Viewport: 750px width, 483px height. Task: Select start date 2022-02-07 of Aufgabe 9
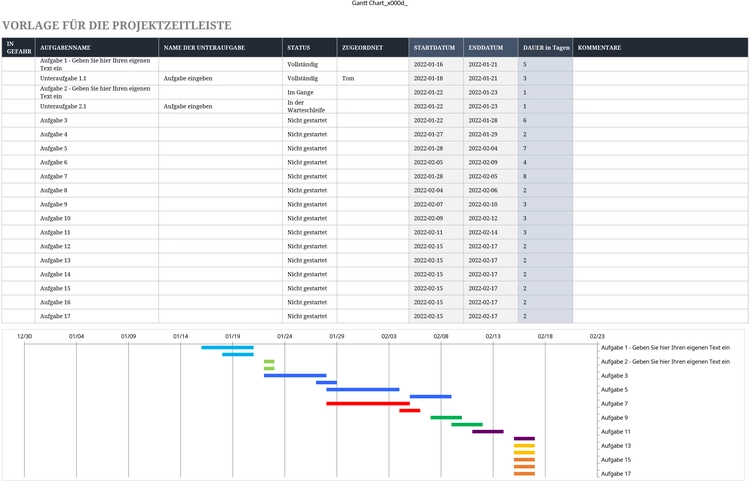click(x=436, y=204)
